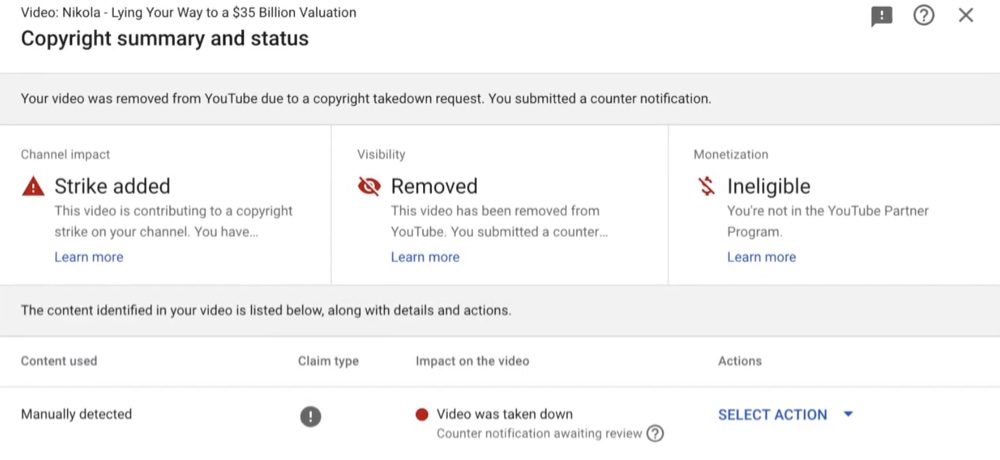This screenshot has width=1000, height=460.
Task: Click the Monetization section label
Action: tap(731, 154)
